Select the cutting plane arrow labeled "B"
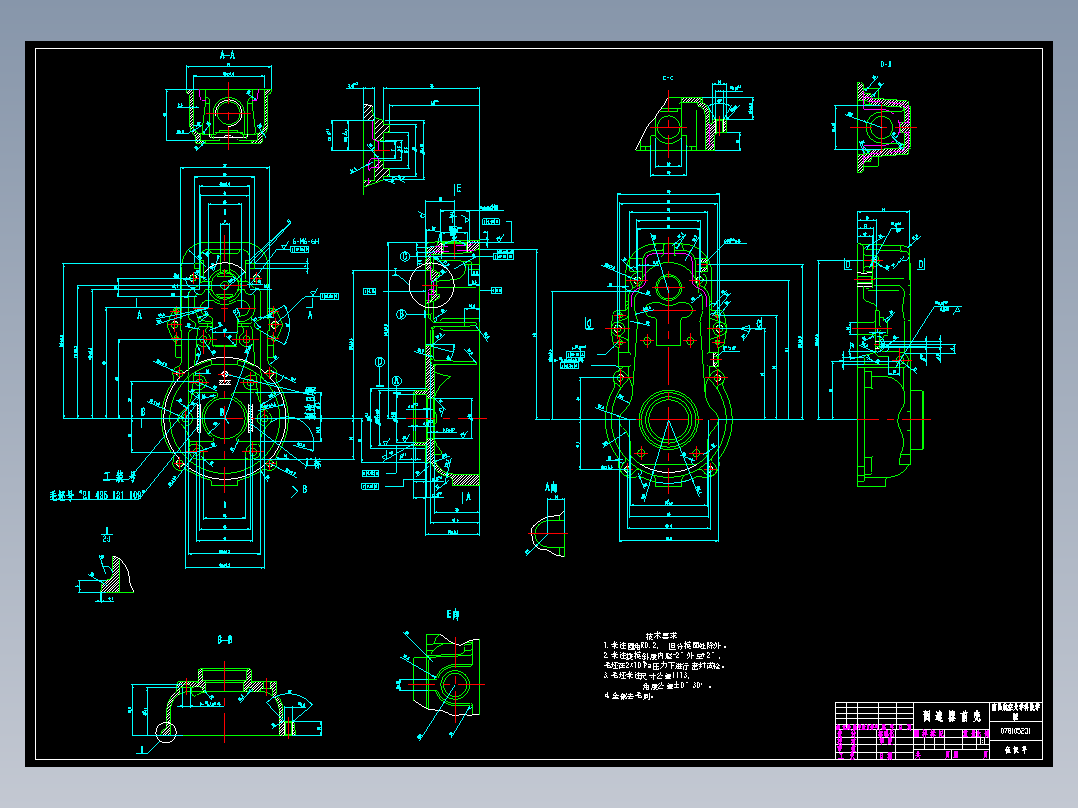1078x808 pixels. pyautogui.click(x=300, y=490)
